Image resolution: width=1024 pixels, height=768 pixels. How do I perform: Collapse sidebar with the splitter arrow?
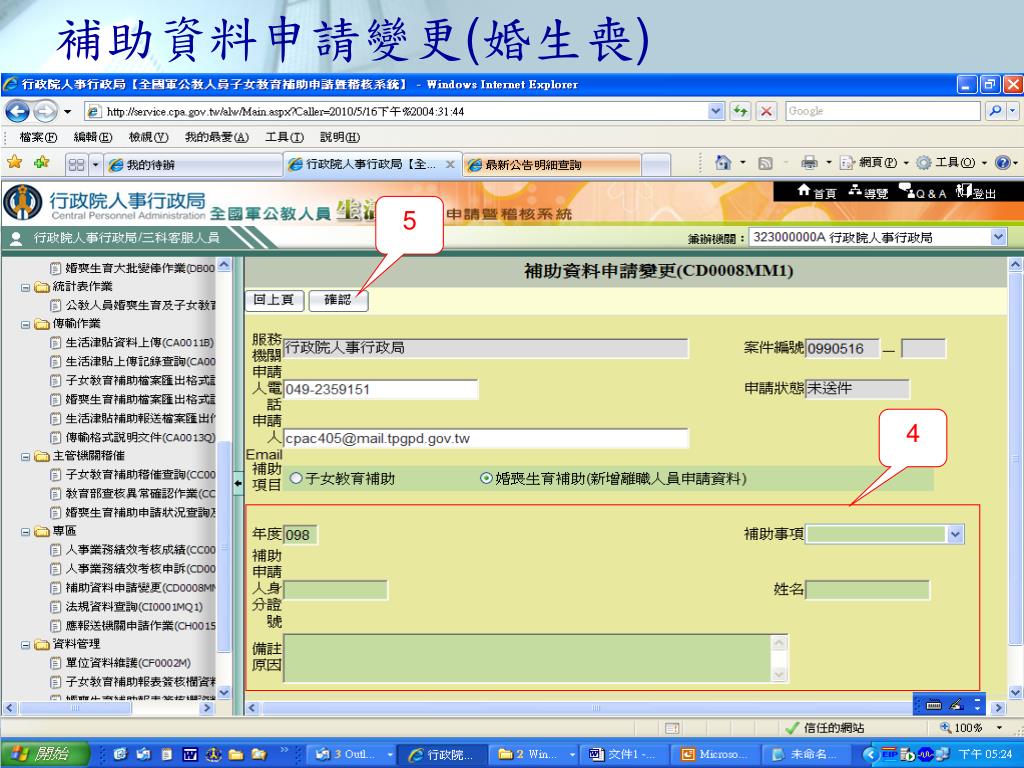click(238, 484)
